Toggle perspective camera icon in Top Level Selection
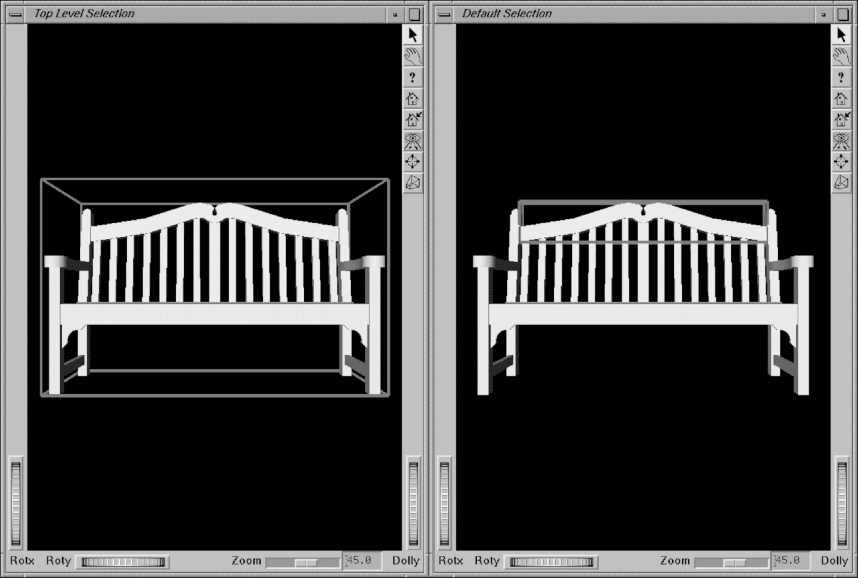Image resolution: width=858 pixels, height=578 pixels. coord(413,183)
